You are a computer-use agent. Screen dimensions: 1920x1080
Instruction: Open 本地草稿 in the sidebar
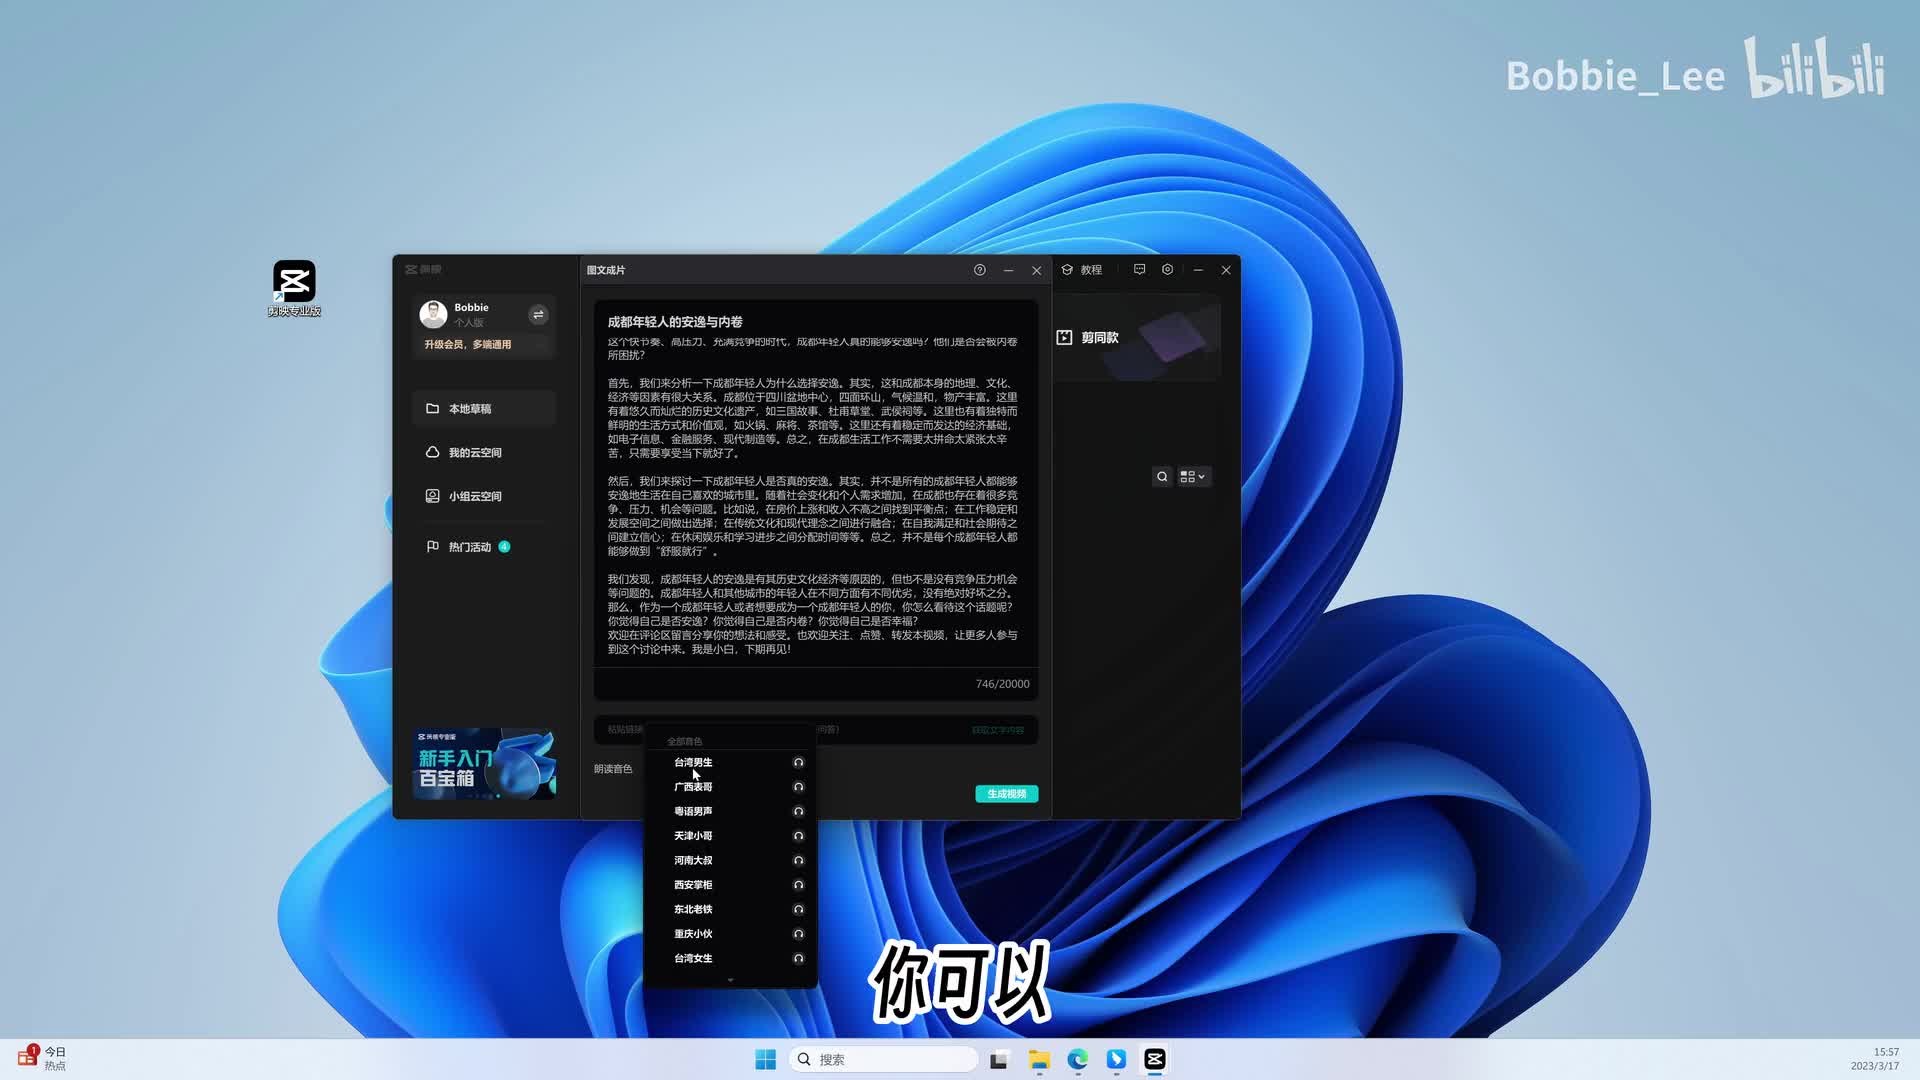click(x=470, y=409)
